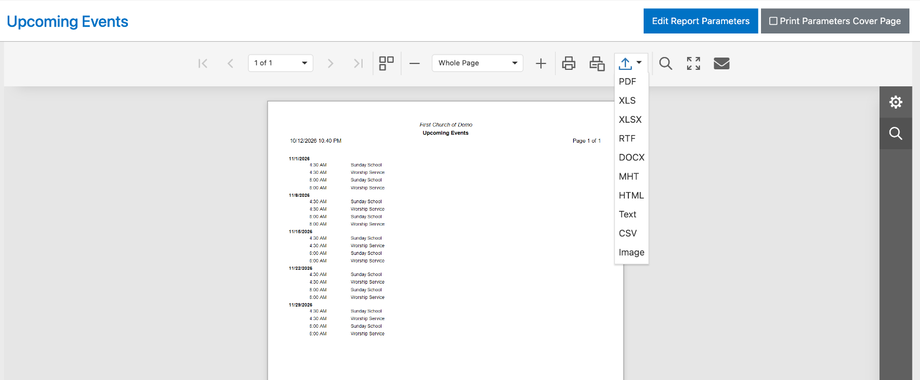
Task: Open the page number dropdown
Action: pos(280,63)
